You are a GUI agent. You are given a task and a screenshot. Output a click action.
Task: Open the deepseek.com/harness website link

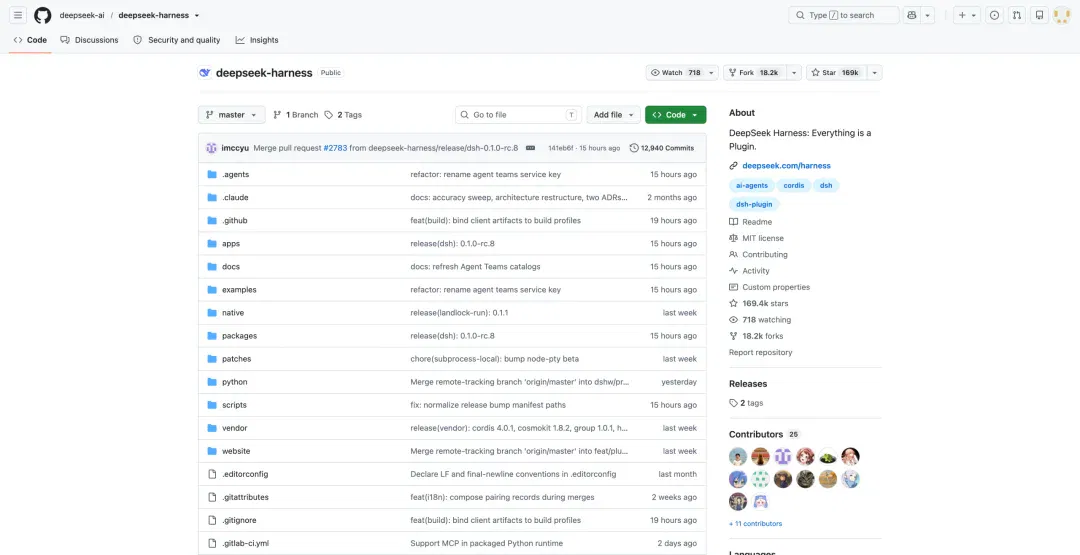tap(786, 166)
